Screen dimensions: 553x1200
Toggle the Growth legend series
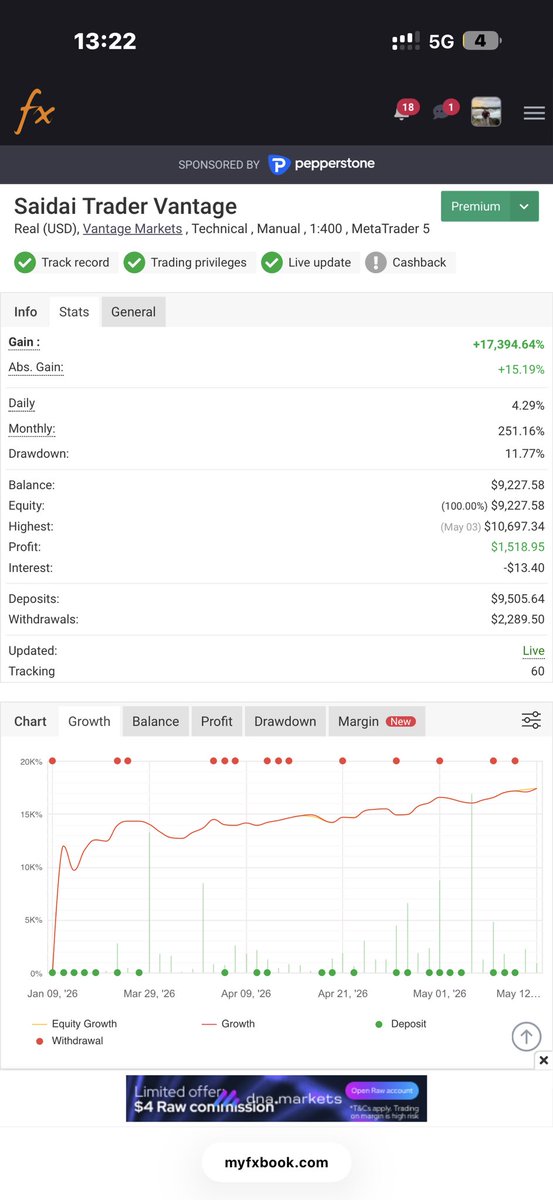[x=228, y=1024]
